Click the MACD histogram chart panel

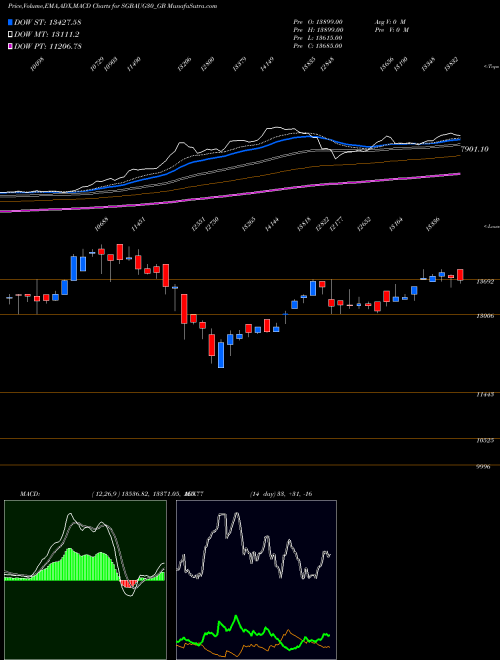coord(85,580)
